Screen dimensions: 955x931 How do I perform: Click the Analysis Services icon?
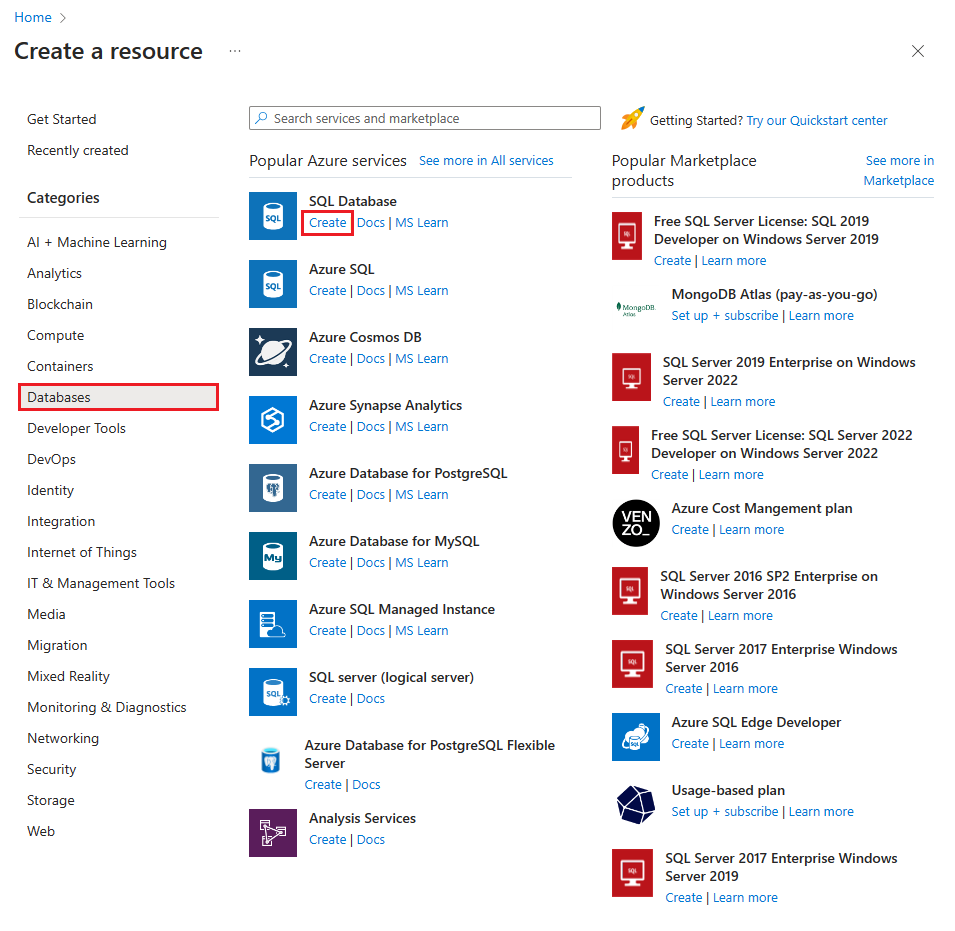(x=272, y=833)
